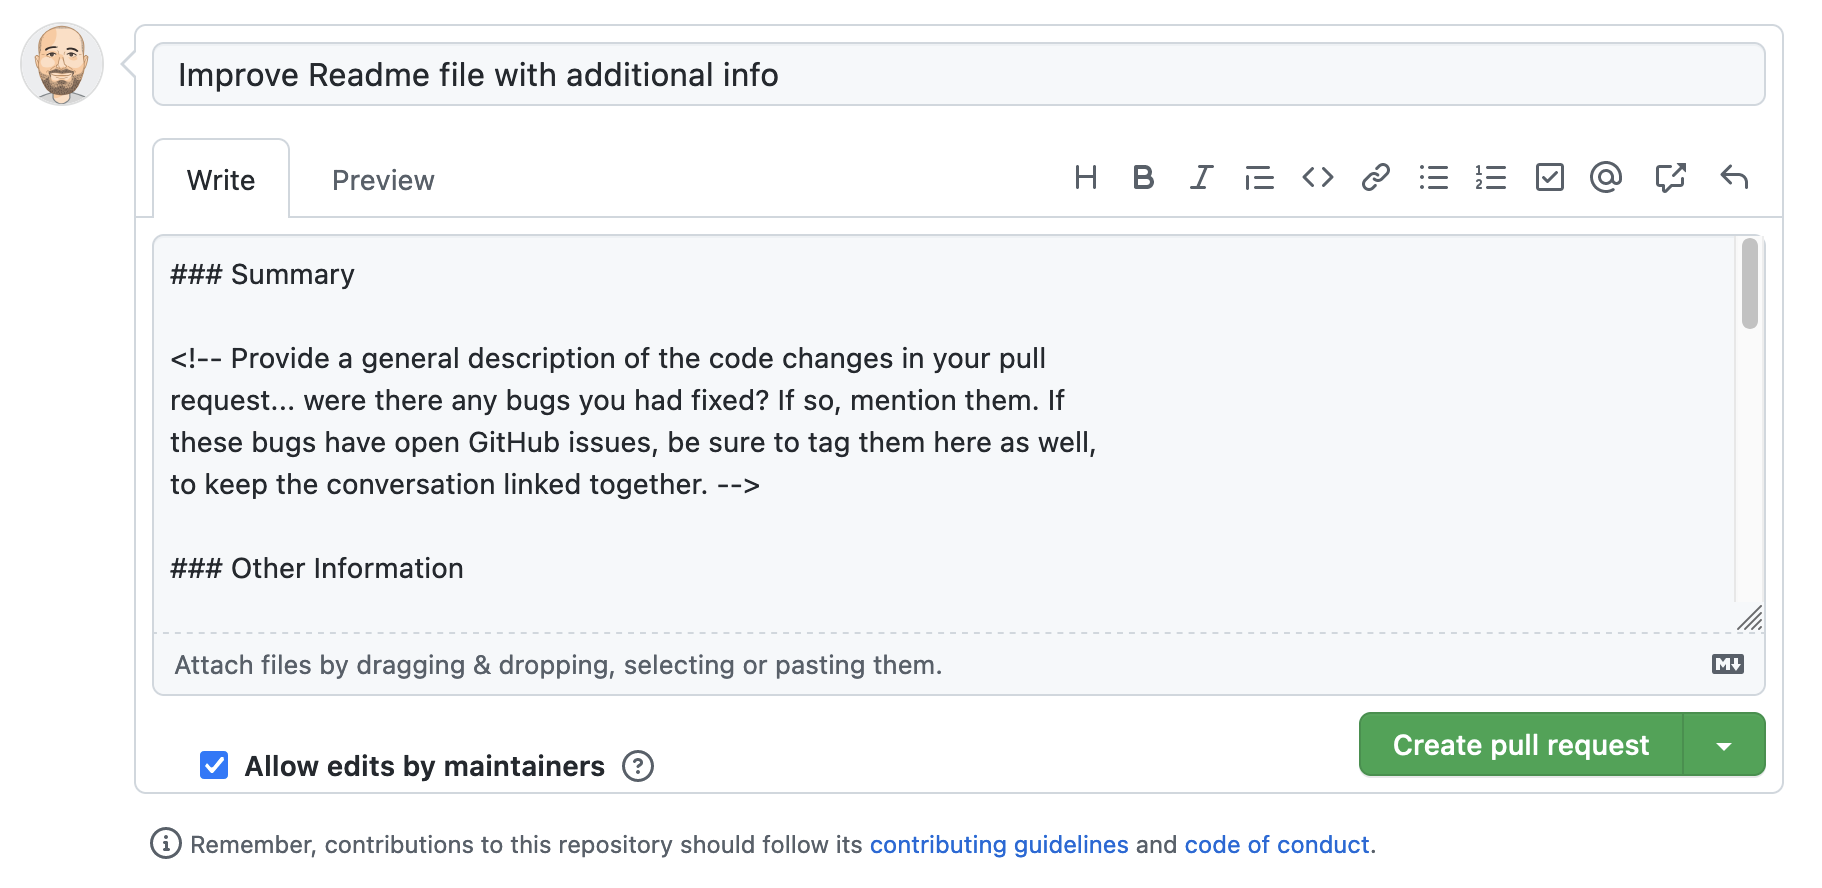Mention a user with the @ icon
The height and width of the screenshot is (888, 1822).
point(1605,177)
